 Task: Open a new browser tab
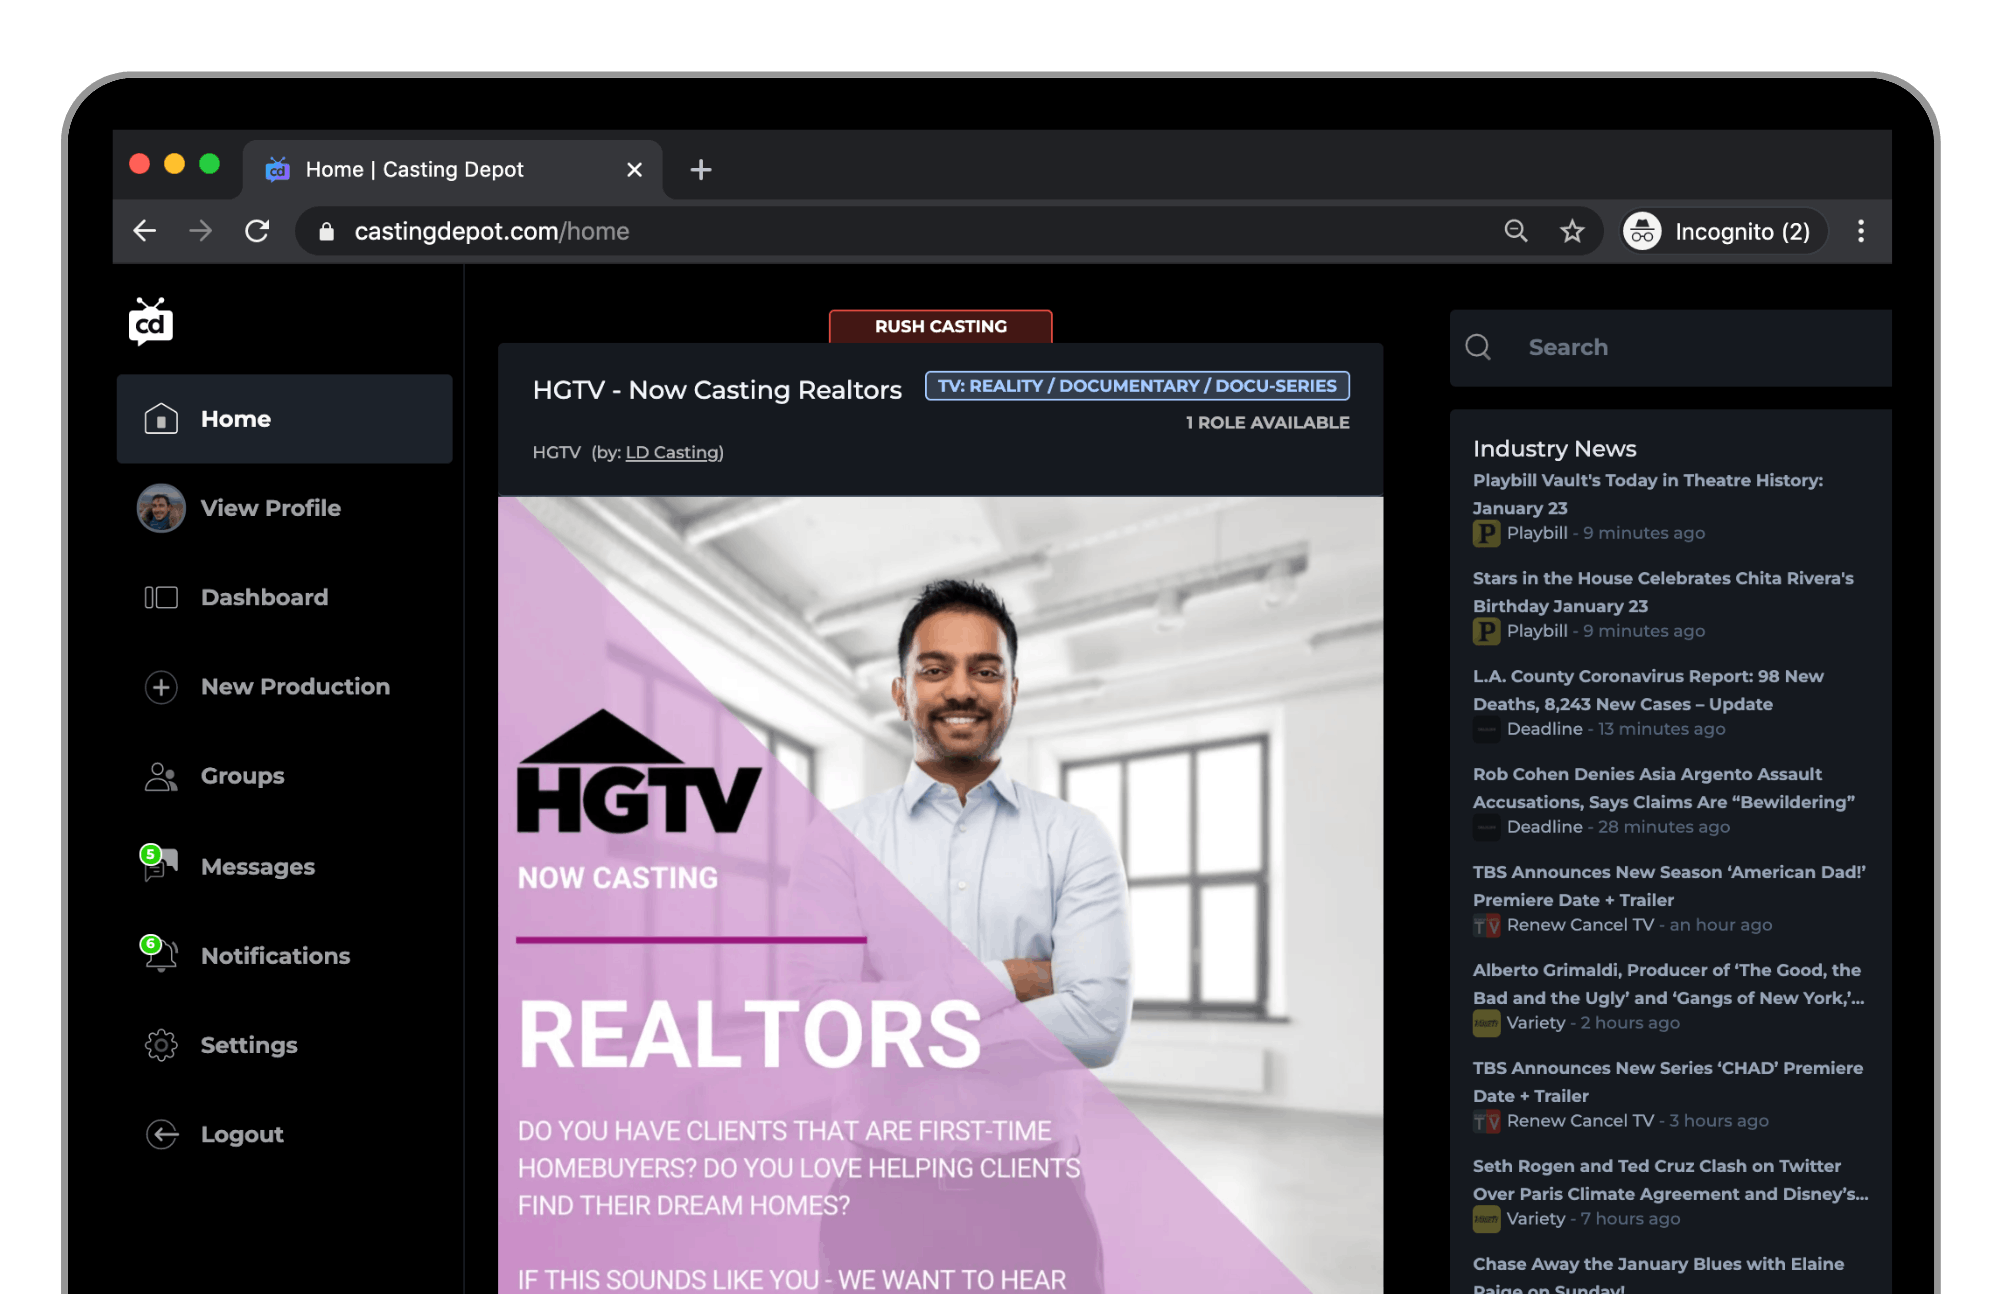[x=701, y=170]
